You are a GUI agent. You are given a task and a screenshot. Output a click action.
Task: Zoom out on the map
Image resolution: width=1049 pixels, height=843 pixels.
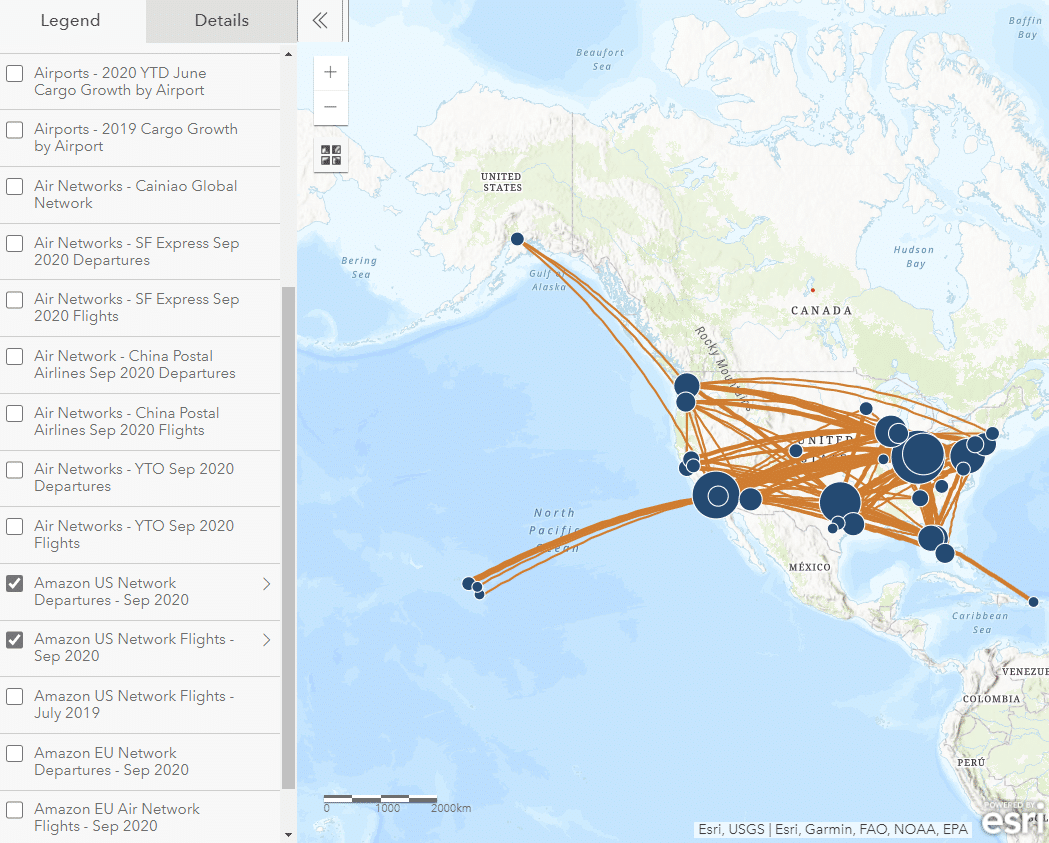click(330, 107)
